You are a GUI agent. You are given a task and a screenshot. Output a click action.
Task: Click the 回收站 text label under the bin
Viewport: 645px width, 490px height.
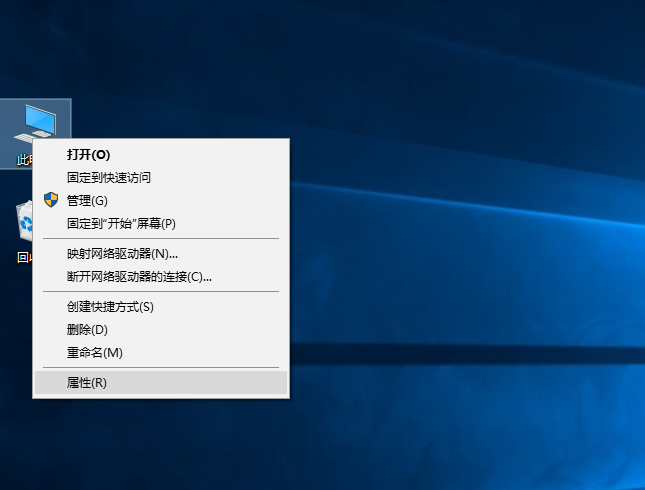coord(23,257)
